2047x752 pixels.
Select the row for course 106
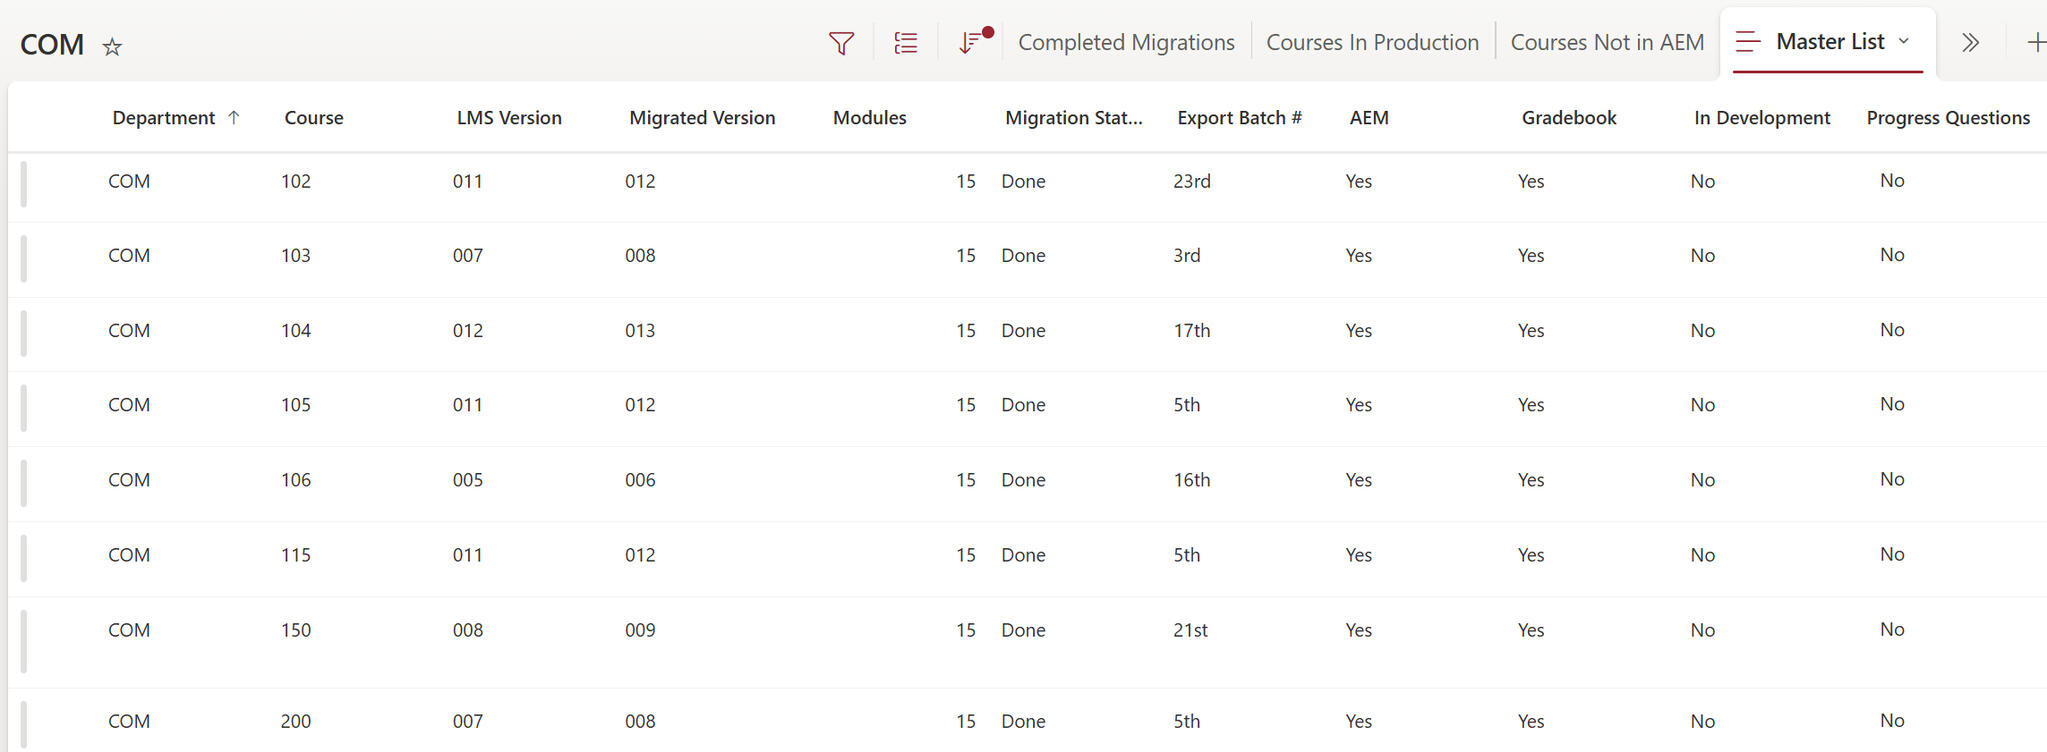24,482
